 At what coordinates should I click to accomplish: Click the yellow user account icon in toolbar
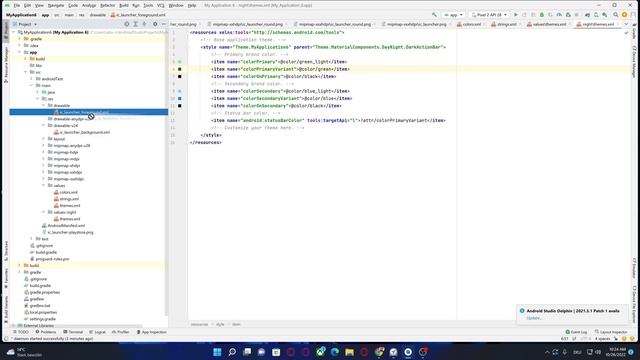[624, 15]
